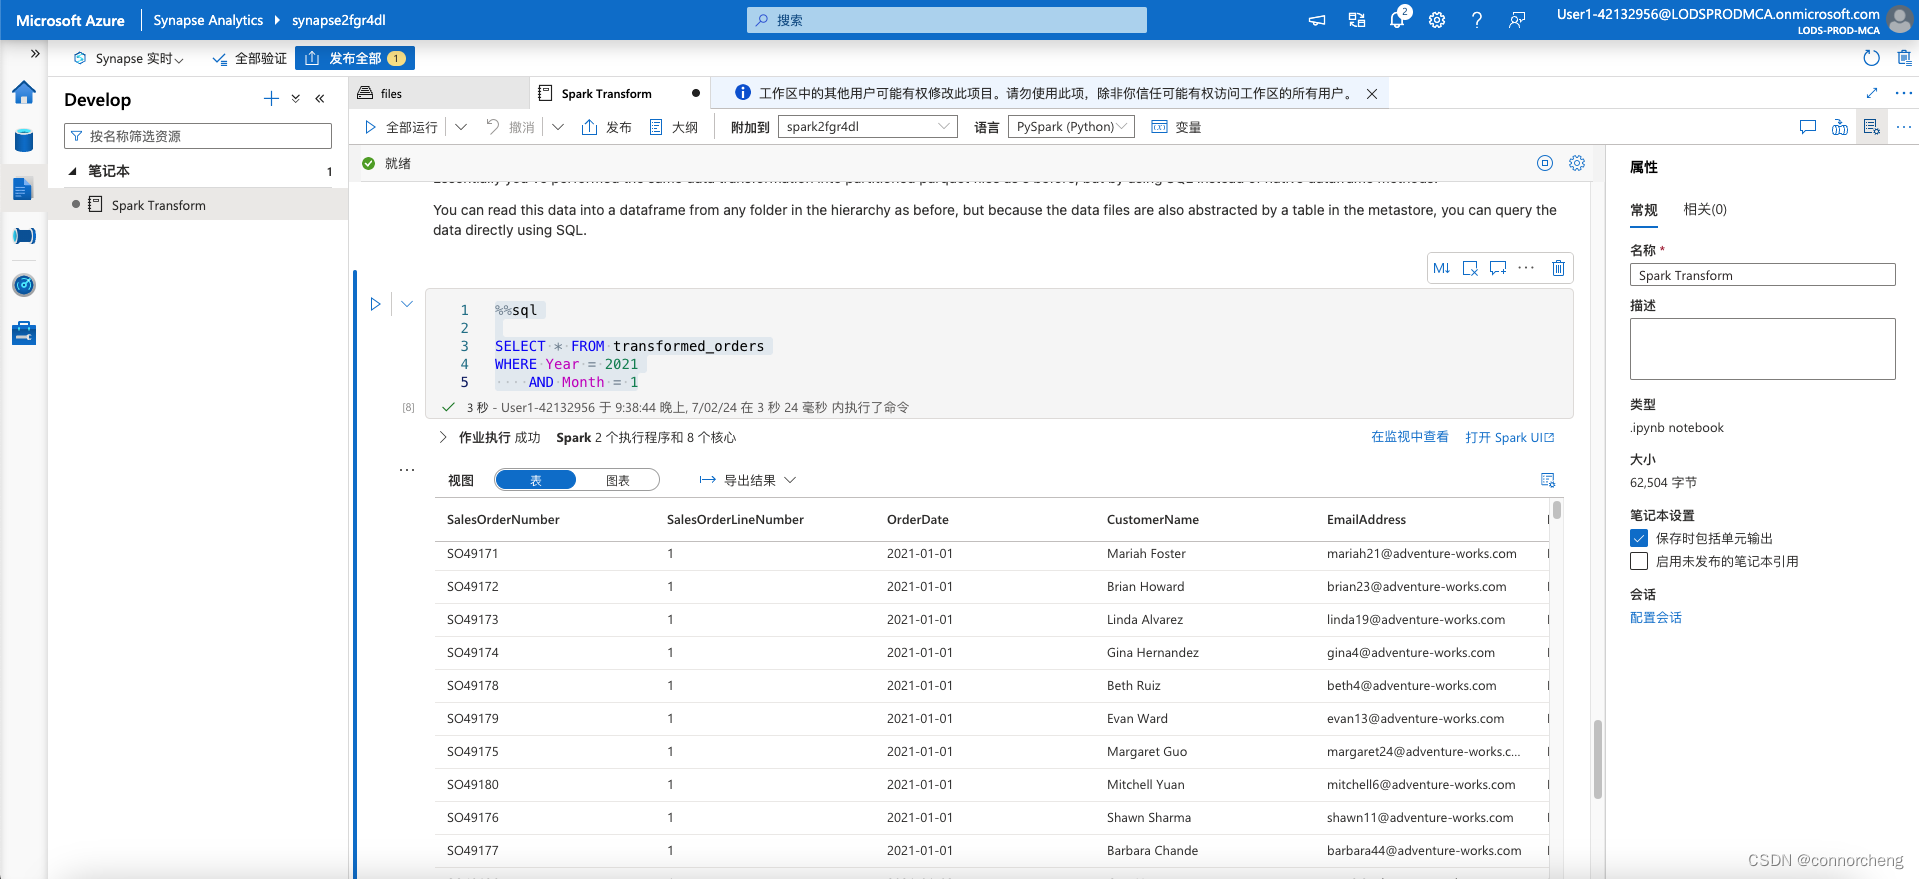Image resolution: width=1919 pixels, height=879 pixels.
Task: Open the Manage hub toolbox icon
Action: coord(24,333)
